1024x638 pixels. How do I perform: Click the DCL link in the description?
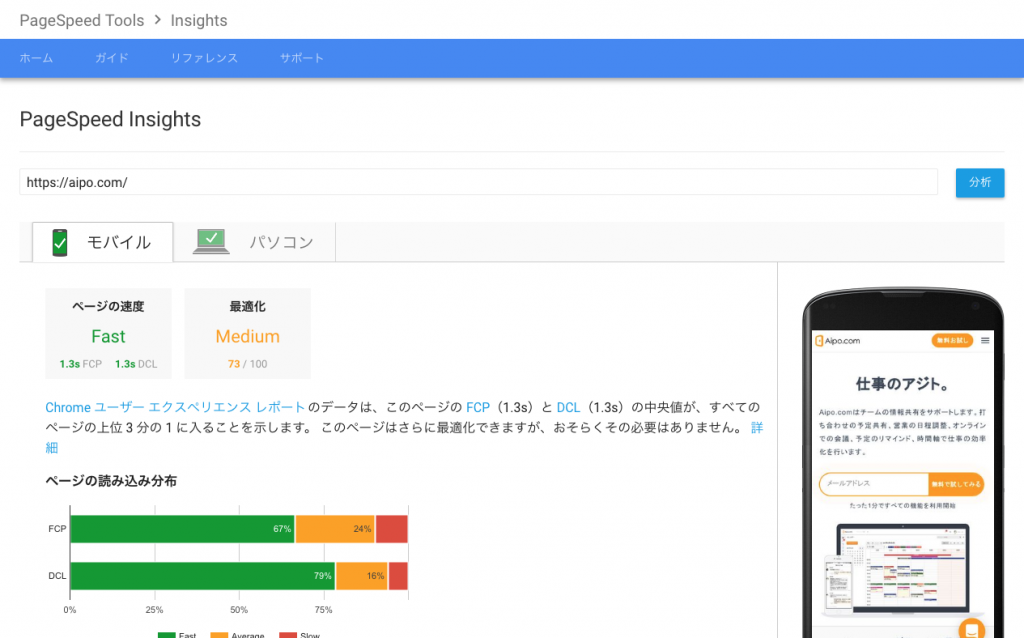(568, 407)
